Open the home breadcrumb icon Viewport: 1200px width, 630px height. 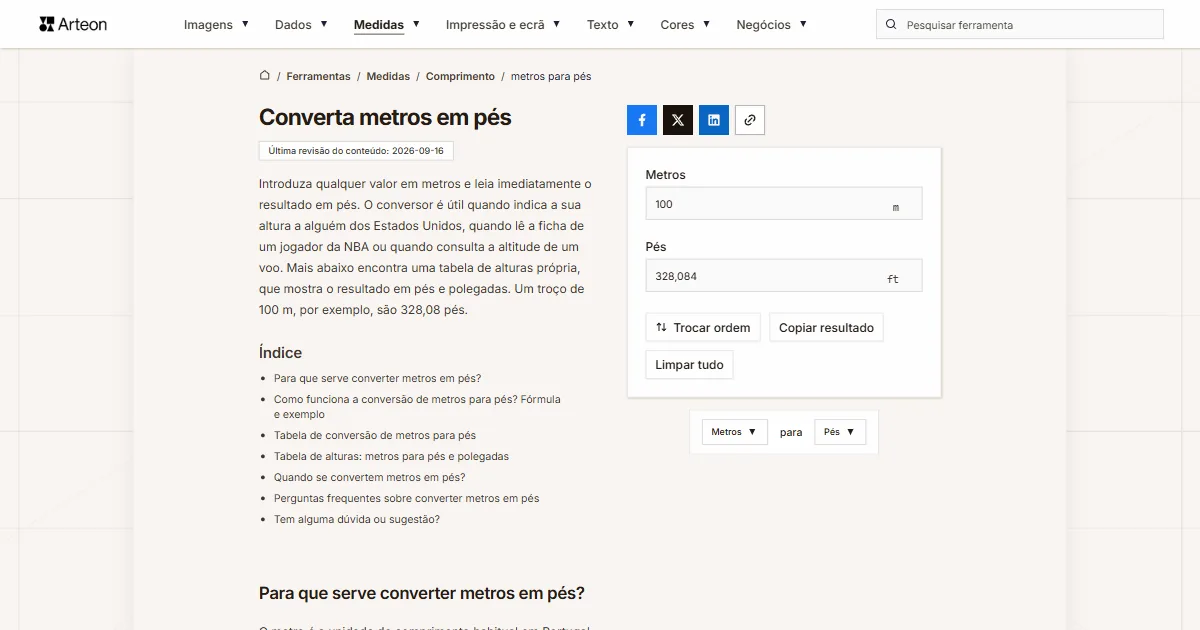[265, 76]
